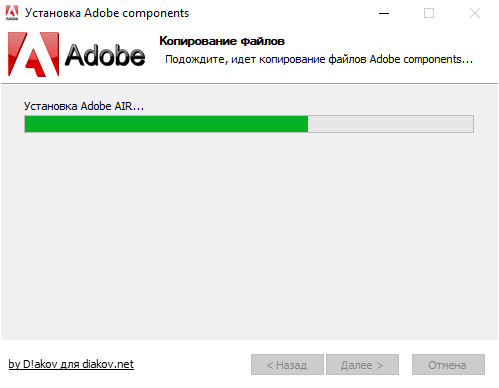Viewport: 499px width, 388px height.
Task: Click the empty grey area below progress bar
Action: 249,233
